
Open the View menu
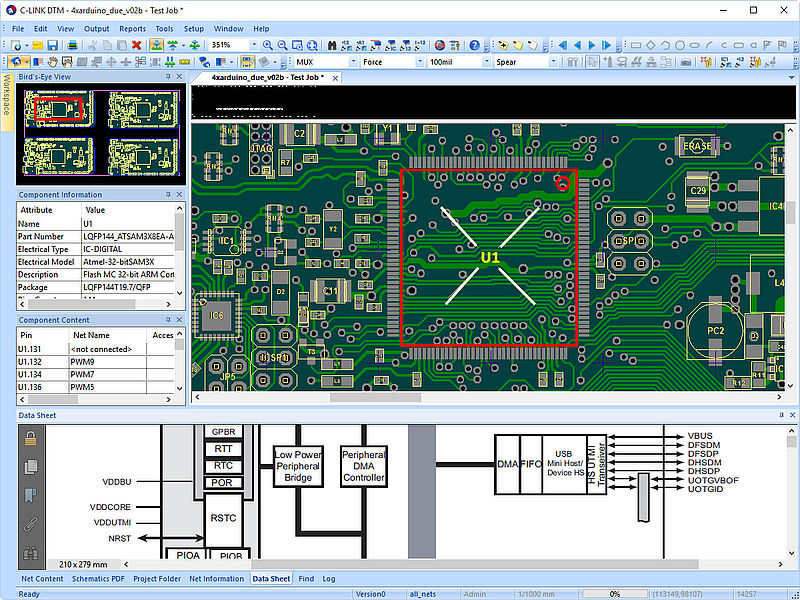pos(65,29)
